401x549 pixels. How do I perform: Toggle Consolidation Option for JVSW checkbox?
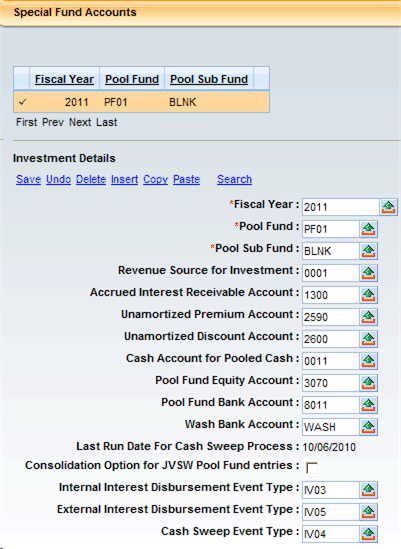(x=312, y=468)
